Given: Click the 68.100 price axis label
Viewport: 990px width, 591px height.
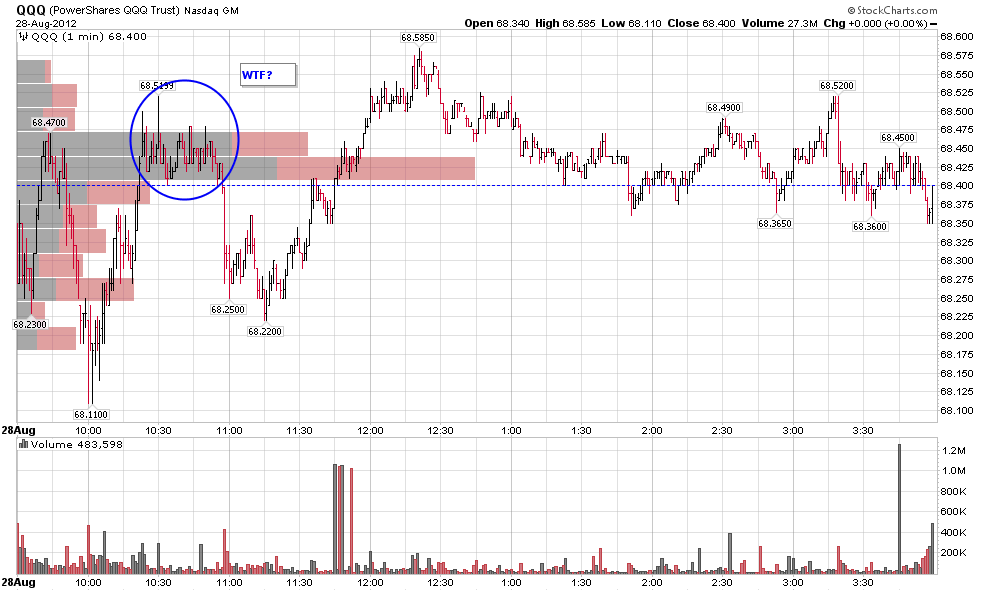Looking at the screenshot, I should [957, 410].
